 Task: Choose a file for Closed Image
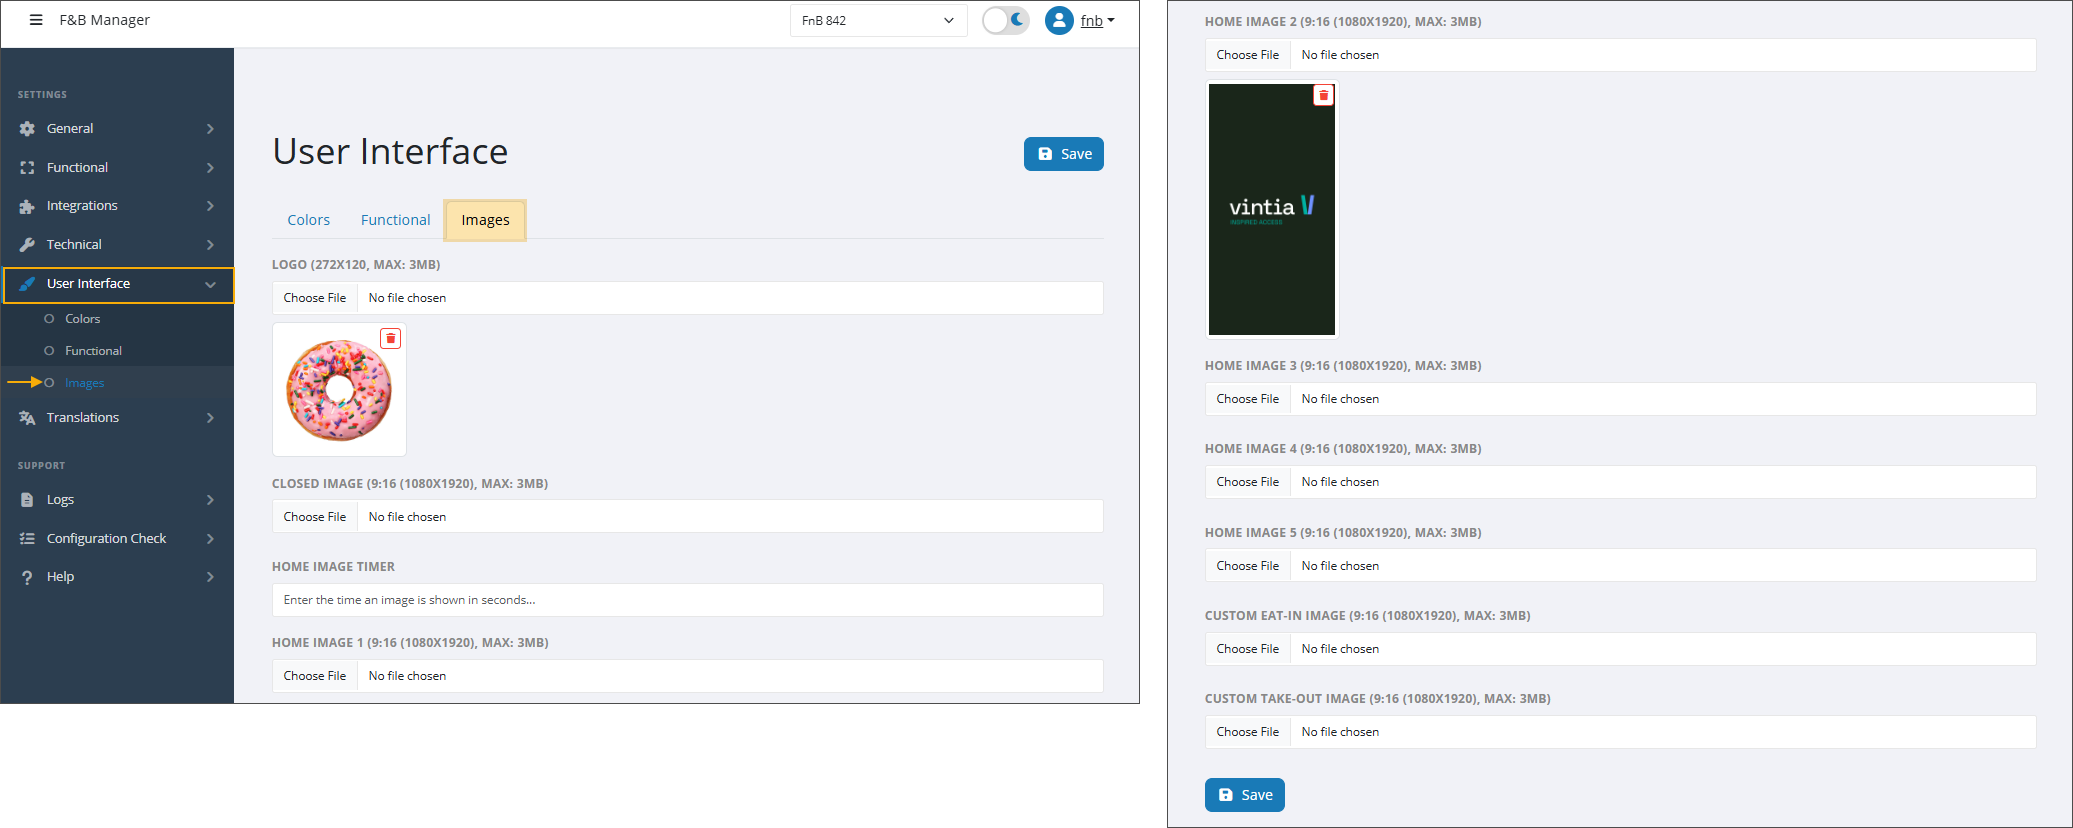(x=315, y=517)
